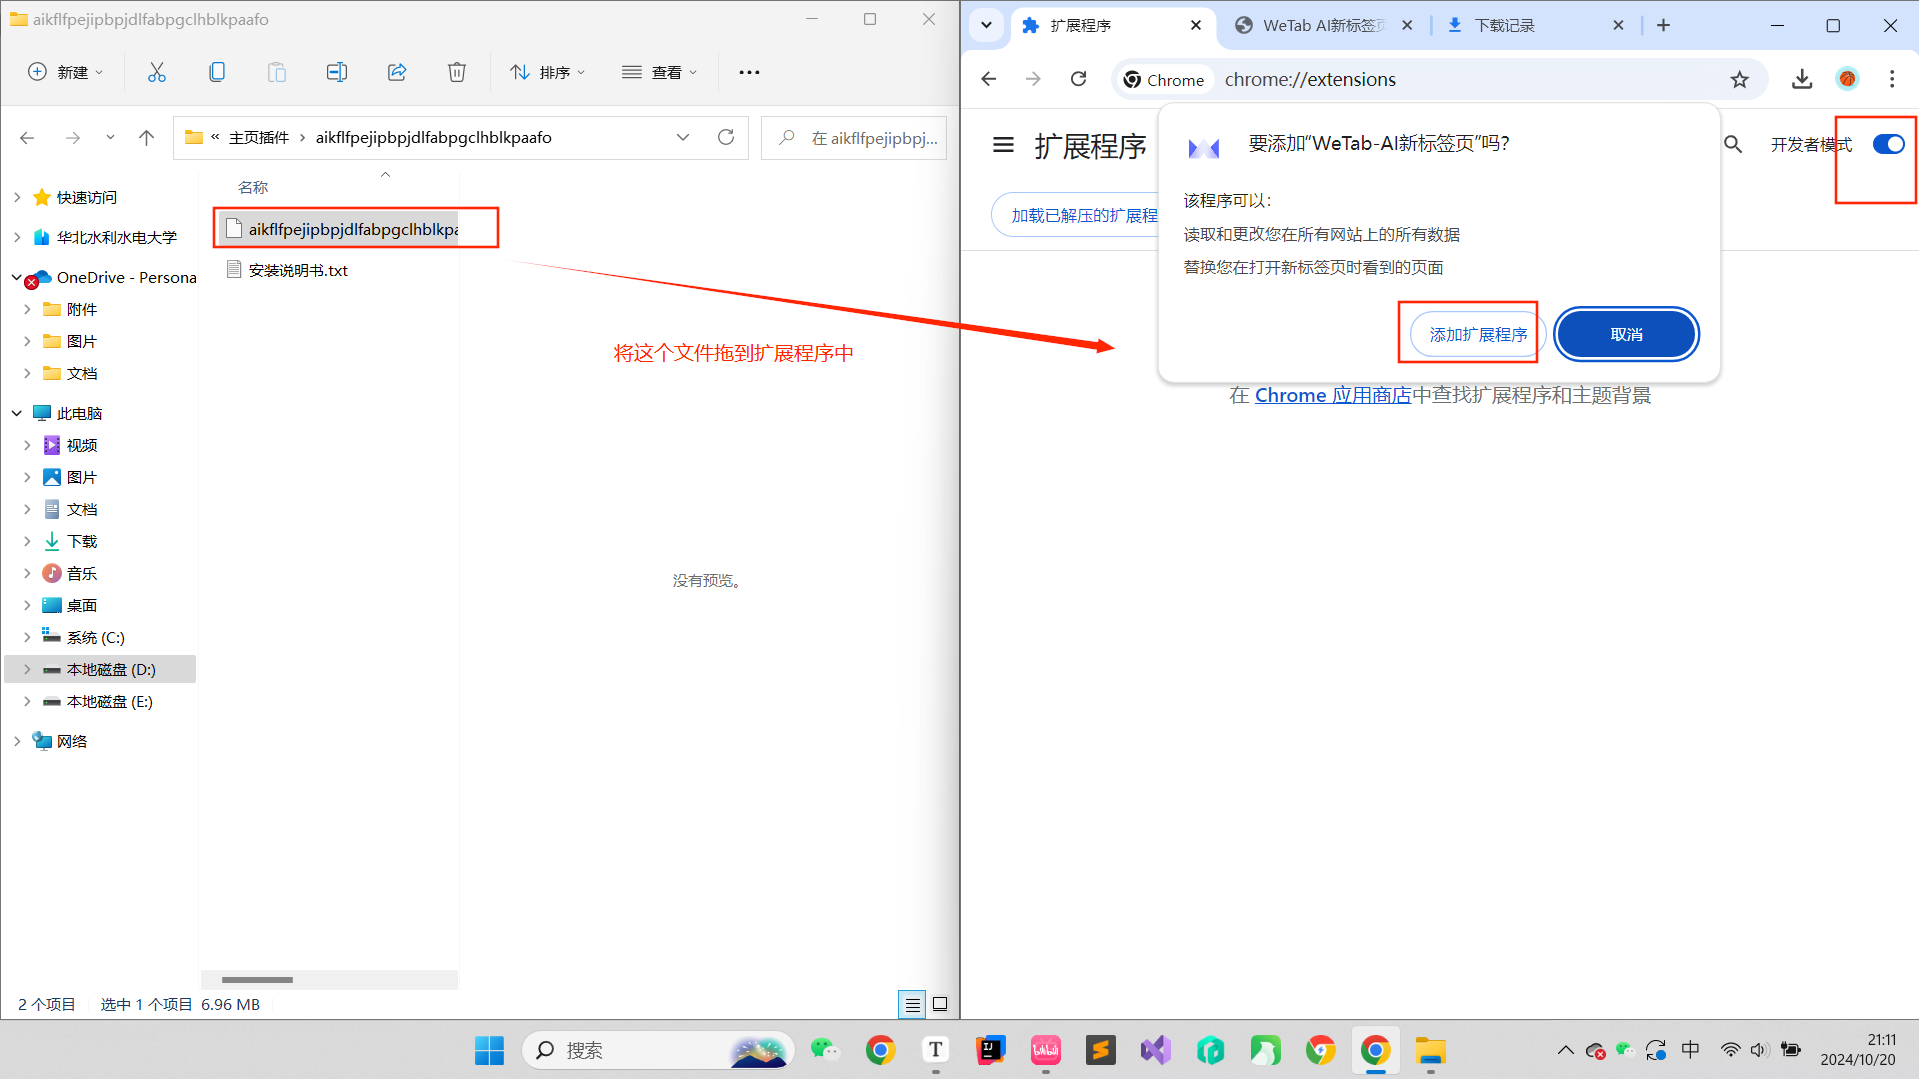Click the 名称 column header

pos(253,187)
